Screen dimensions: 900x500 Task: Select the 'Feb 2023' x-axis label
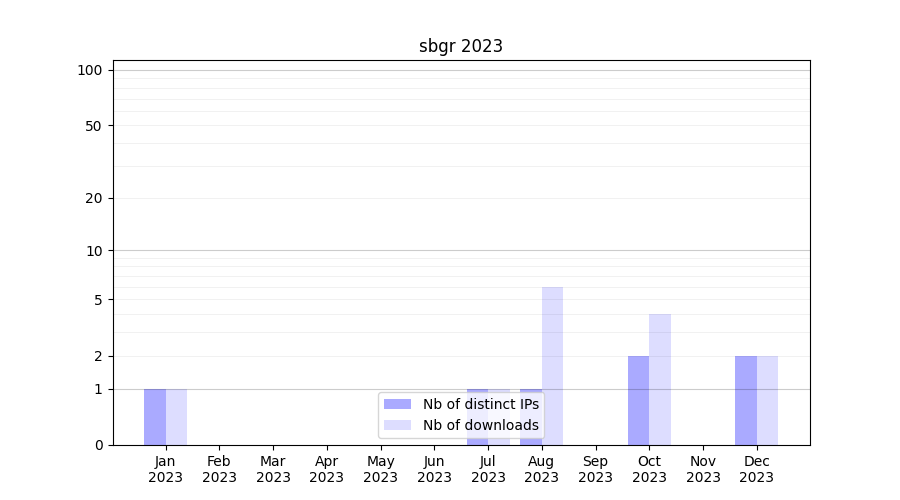(x=219, y=469)
